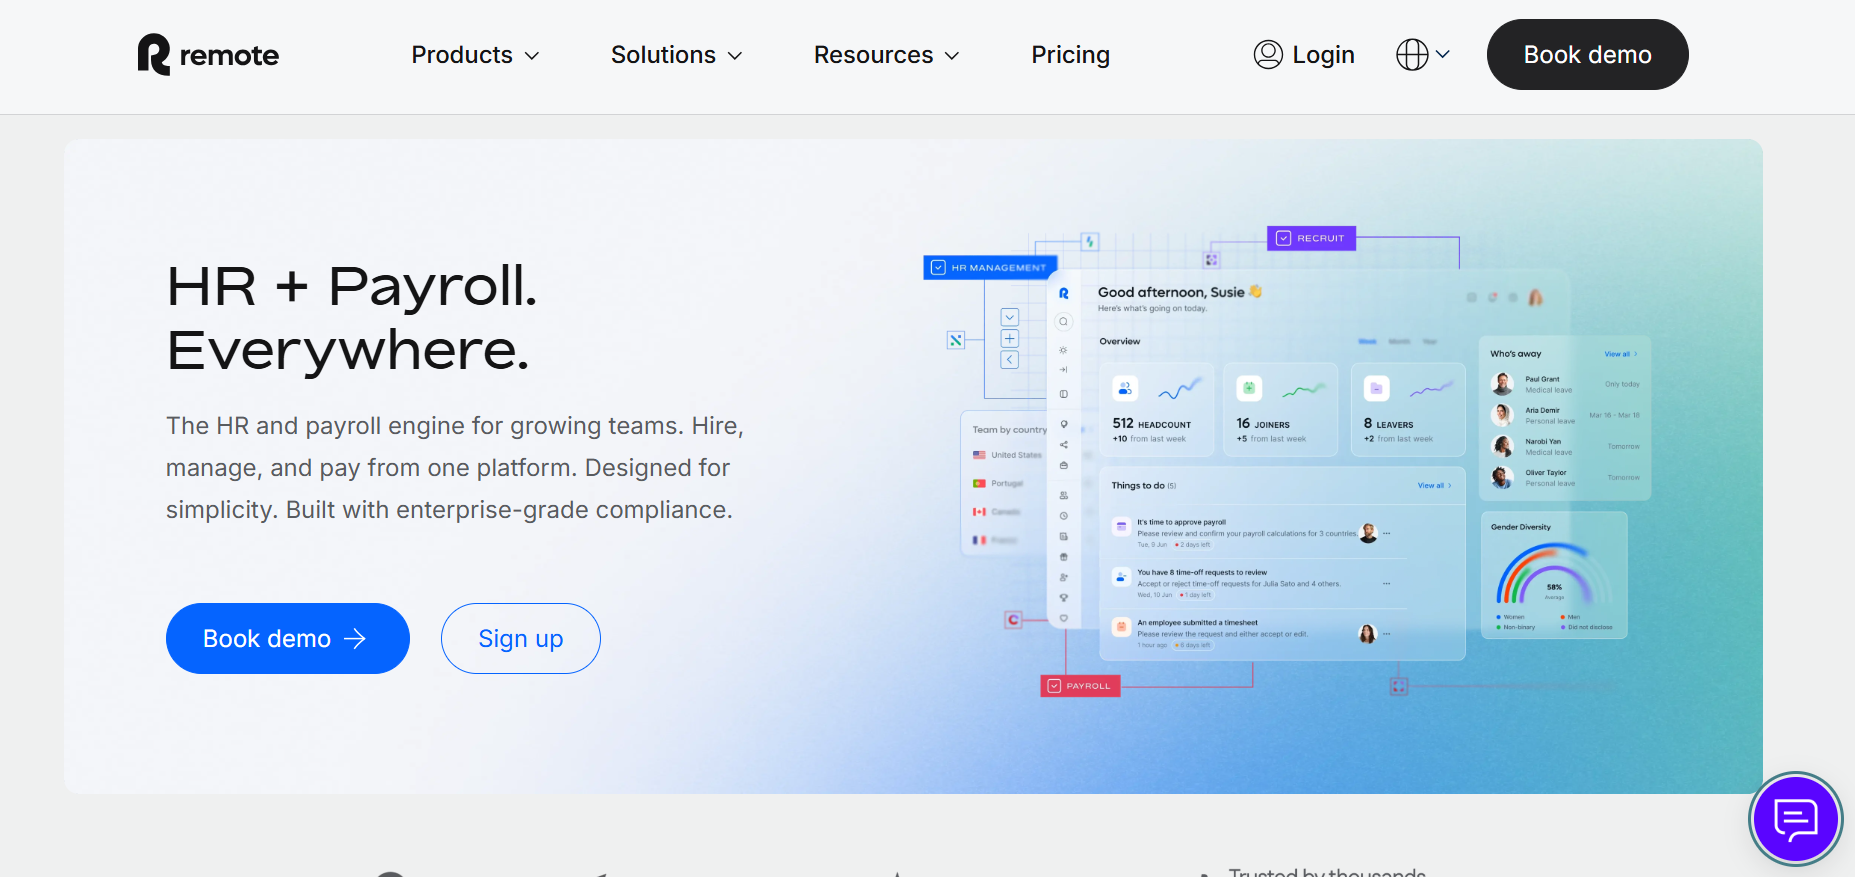This screenshot has height=877, width=1855.
Task: Click the black Book demo header button
Action: click(1587, 55)
